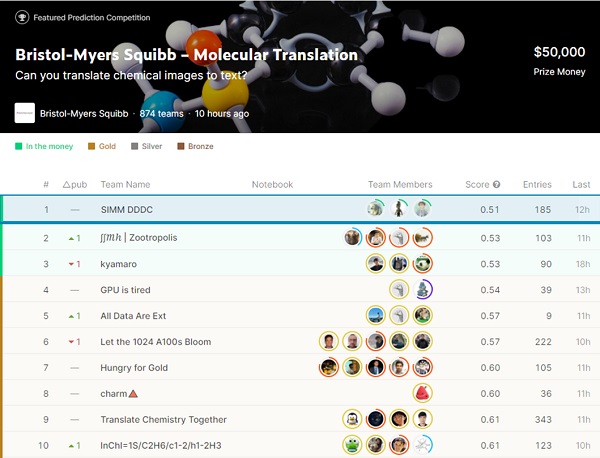The image size is (600, 458).
Task: Click first avatar of kyamaro team
Action: [375, 263]
